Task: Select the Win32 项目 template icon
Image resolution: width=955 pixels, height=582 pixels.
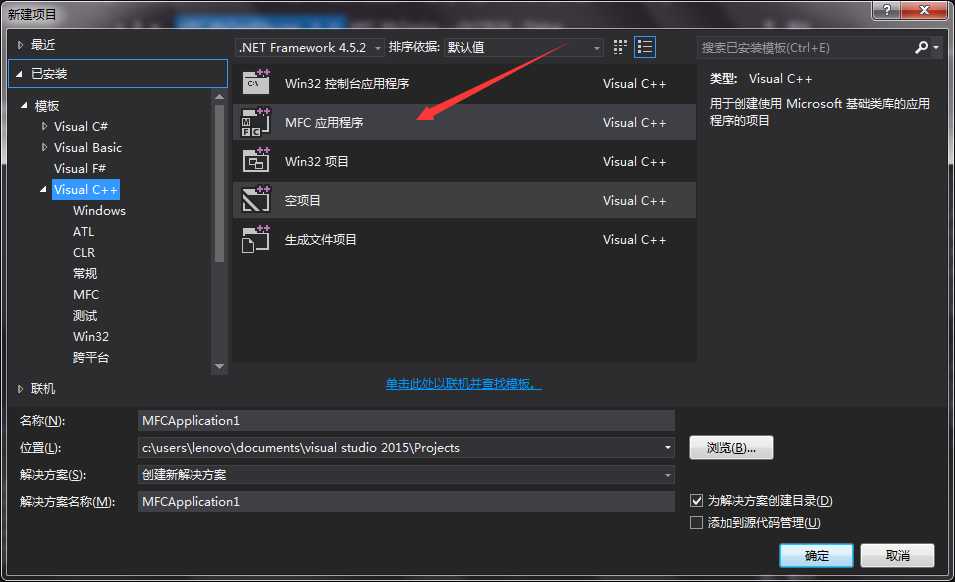Action: pos(256,161)
